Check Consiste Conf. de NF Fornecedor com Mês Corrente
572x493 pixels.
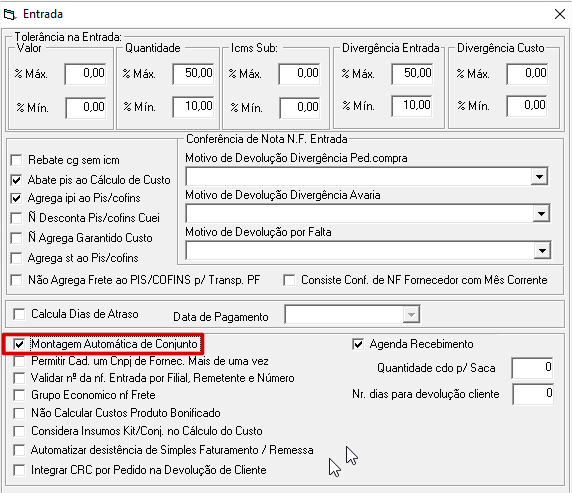[289, 280]
